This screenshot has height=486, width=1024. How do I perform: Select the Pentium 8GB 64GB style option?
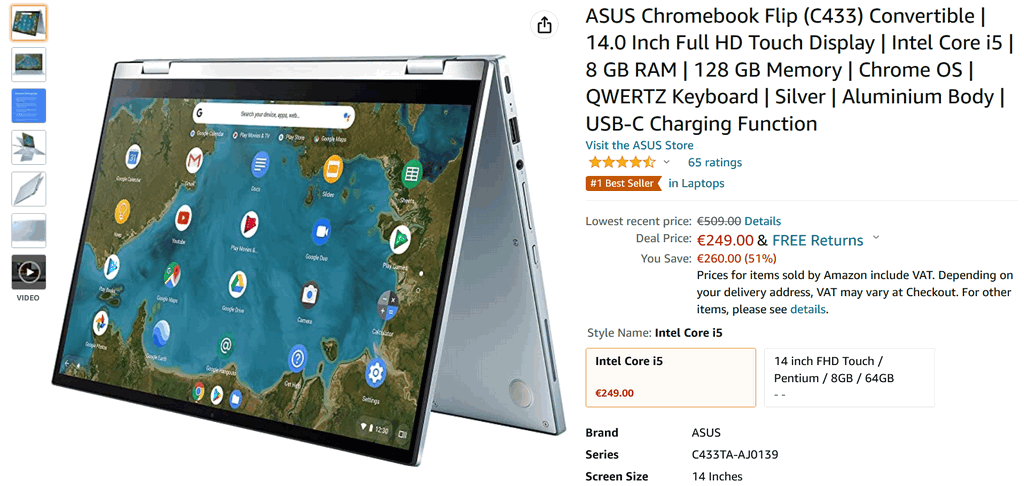point(850,378)
